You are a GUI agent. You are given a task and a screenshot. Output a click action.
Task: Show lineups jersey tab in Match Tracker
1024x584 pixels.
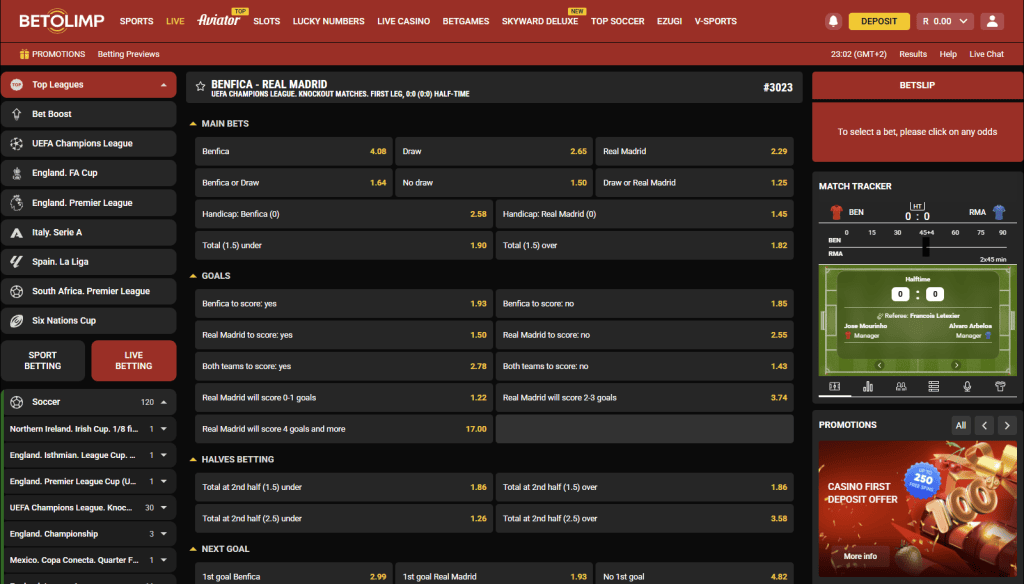coord(1000,387)
